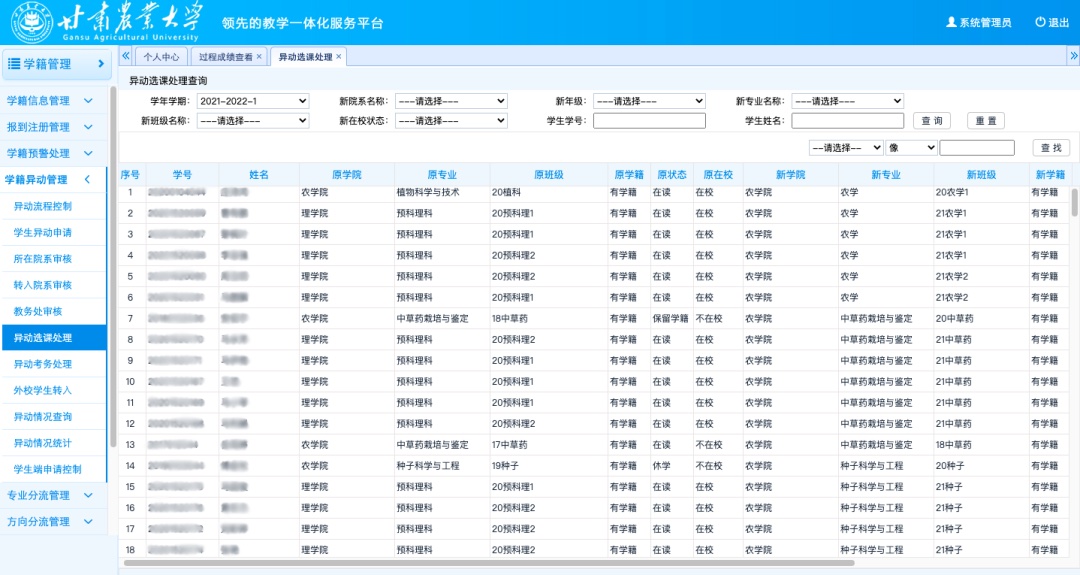The width and height of the screenshot is (1080, 575).
Task: Open the 新年级 dropdown
Action: coord(649,101)
